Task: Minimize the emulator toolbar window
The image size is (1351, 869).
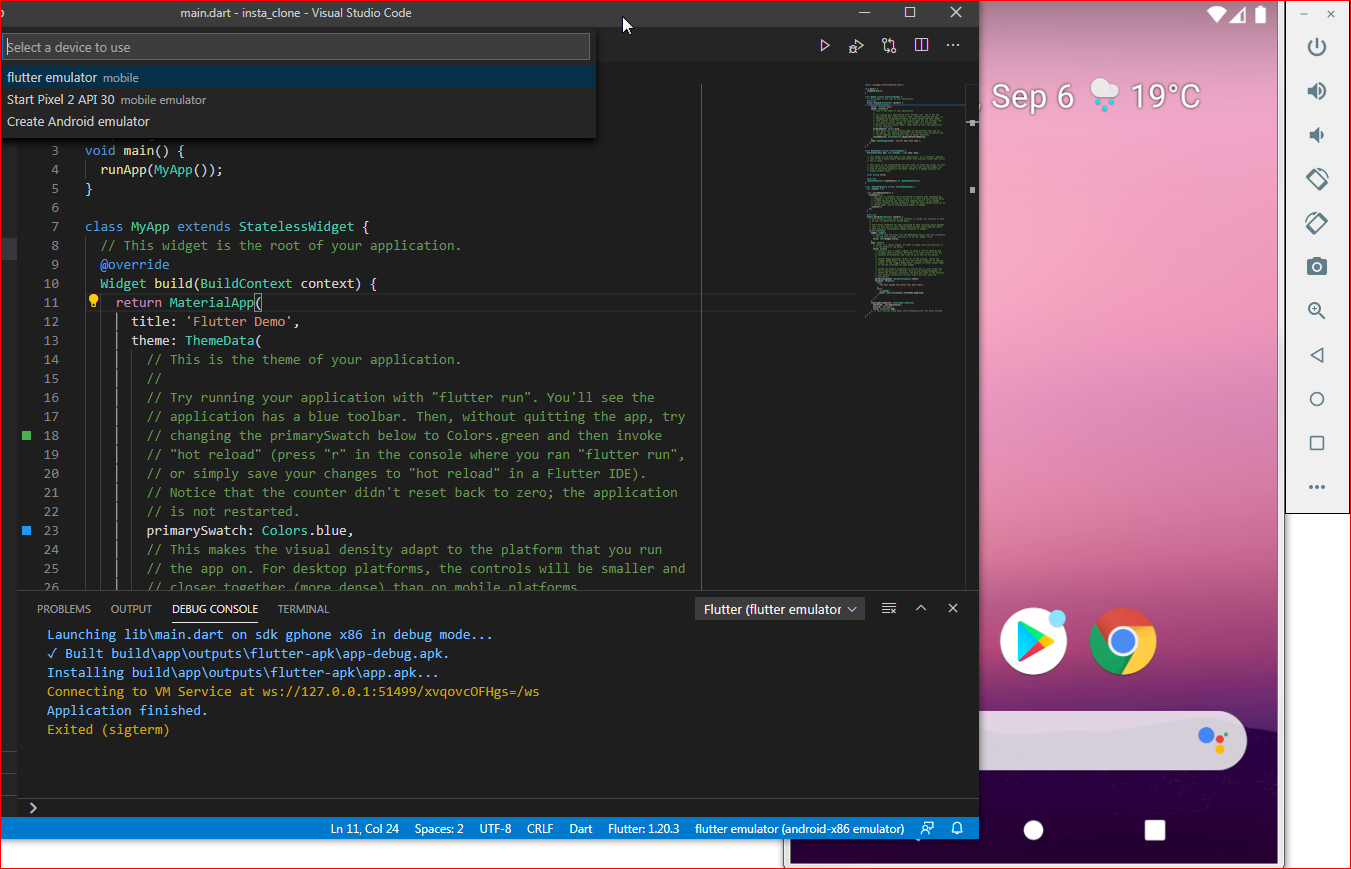Action: (x=1302, y=14)
